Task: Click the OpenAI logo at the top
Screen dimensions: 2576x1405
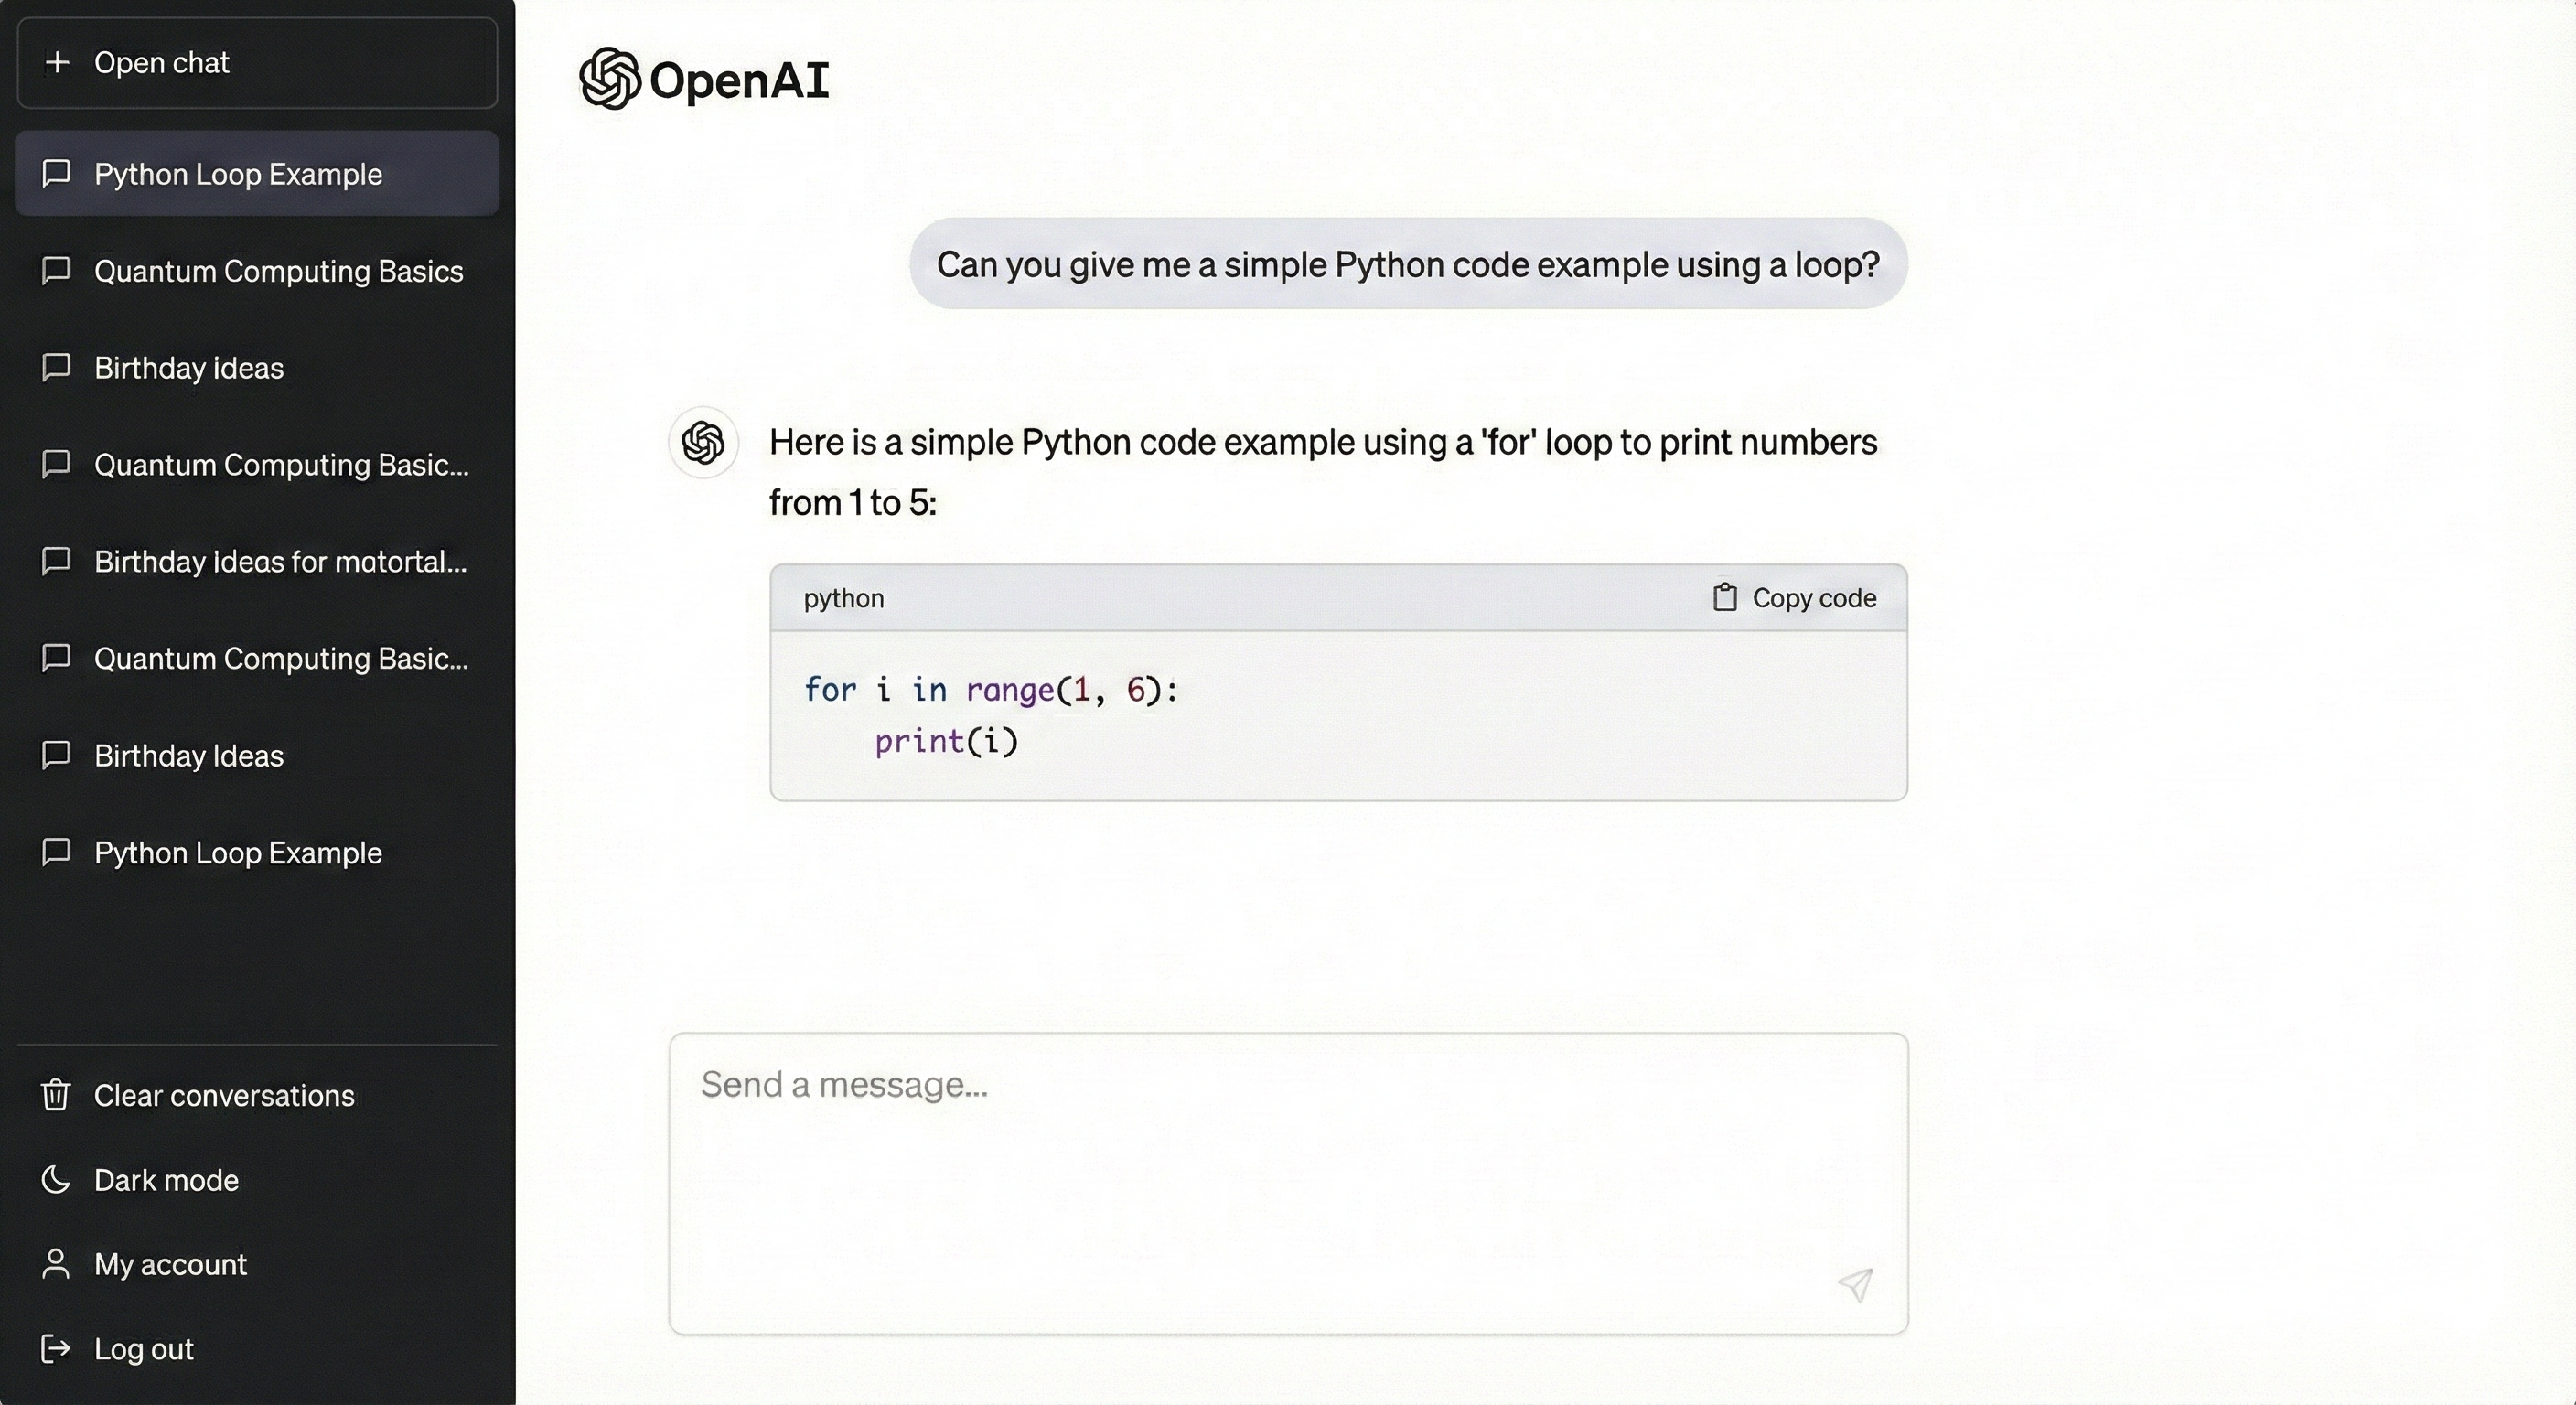Action: point(705,80)
